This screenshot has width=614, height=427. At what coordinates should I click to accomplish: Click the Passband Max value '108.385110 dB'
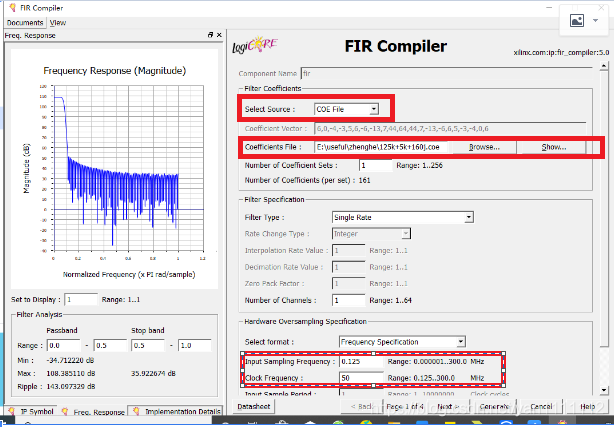point(70,373)
